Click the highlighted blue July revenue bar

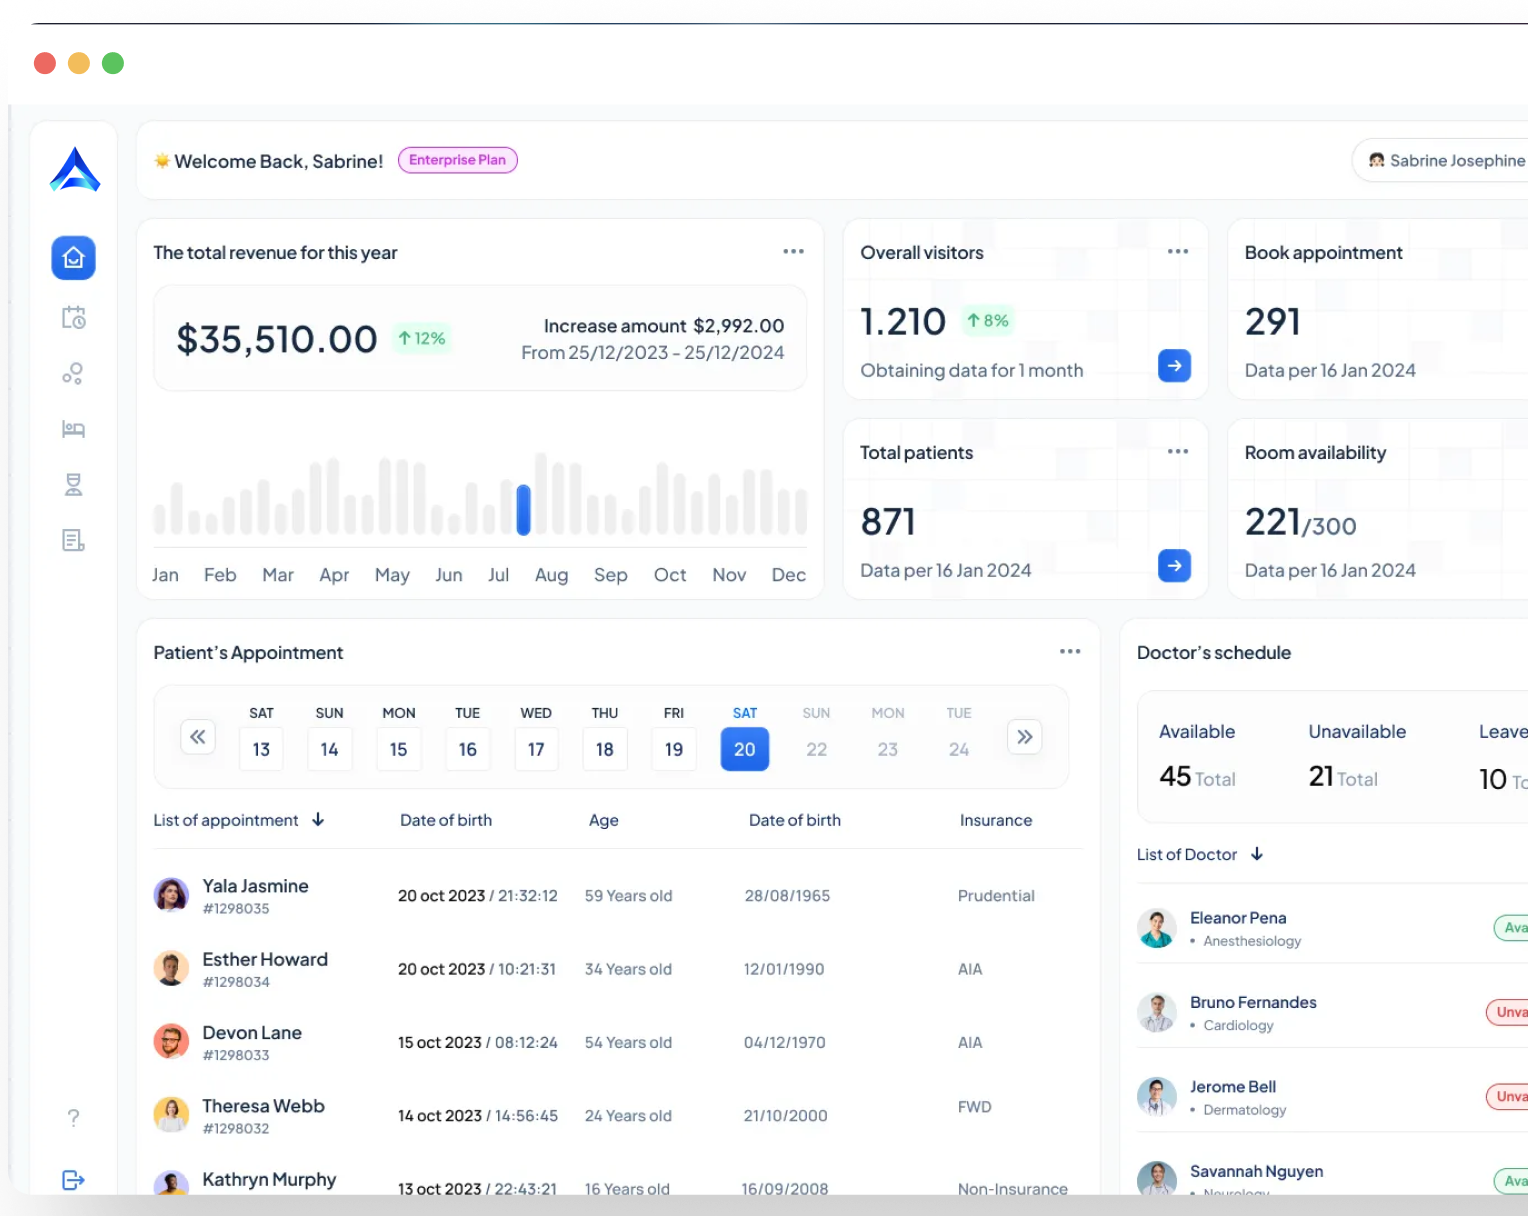pos(523,509)
